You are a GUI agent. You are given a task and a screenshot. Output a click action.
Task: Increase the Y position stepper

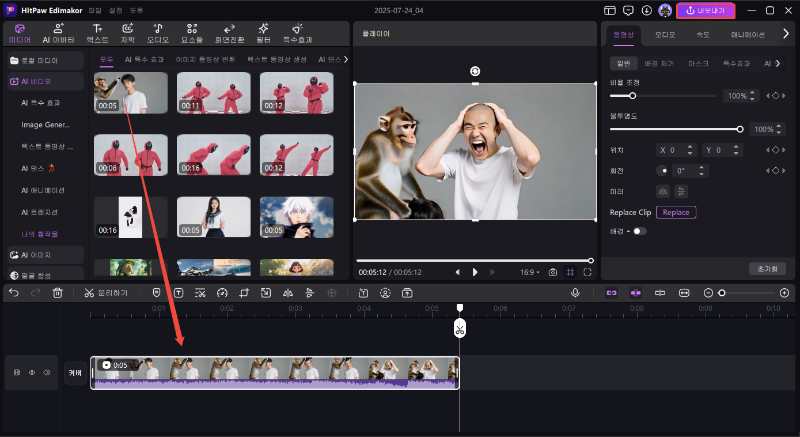[x=736, y=148]
